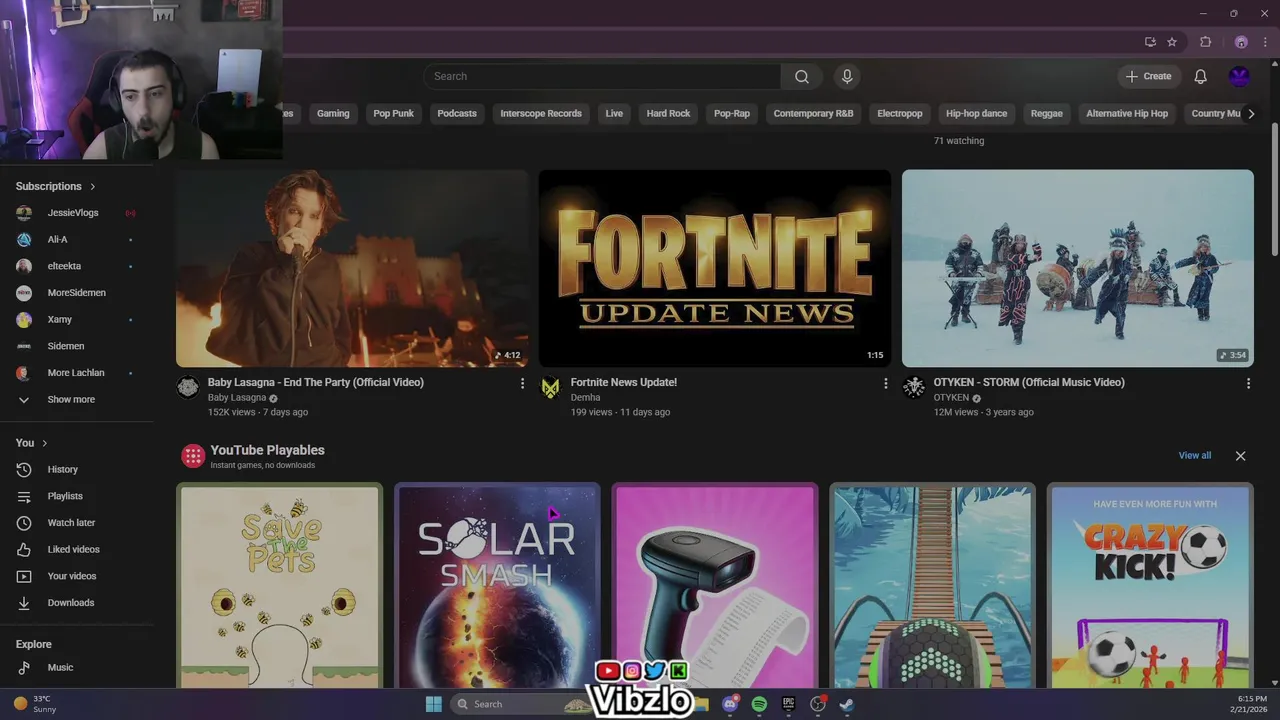
Task: Start voice search with microphone icon
Action: pyautogui.click(x=847, y=76)
